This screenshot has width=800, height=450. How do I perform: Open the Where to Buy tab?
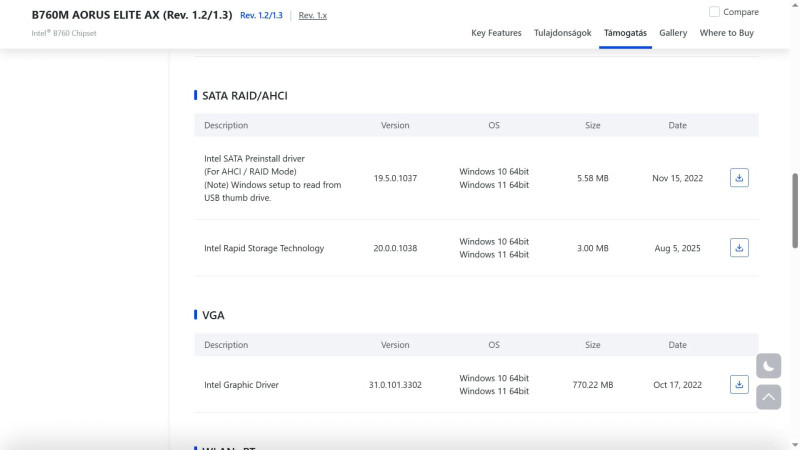coord(726,33)
